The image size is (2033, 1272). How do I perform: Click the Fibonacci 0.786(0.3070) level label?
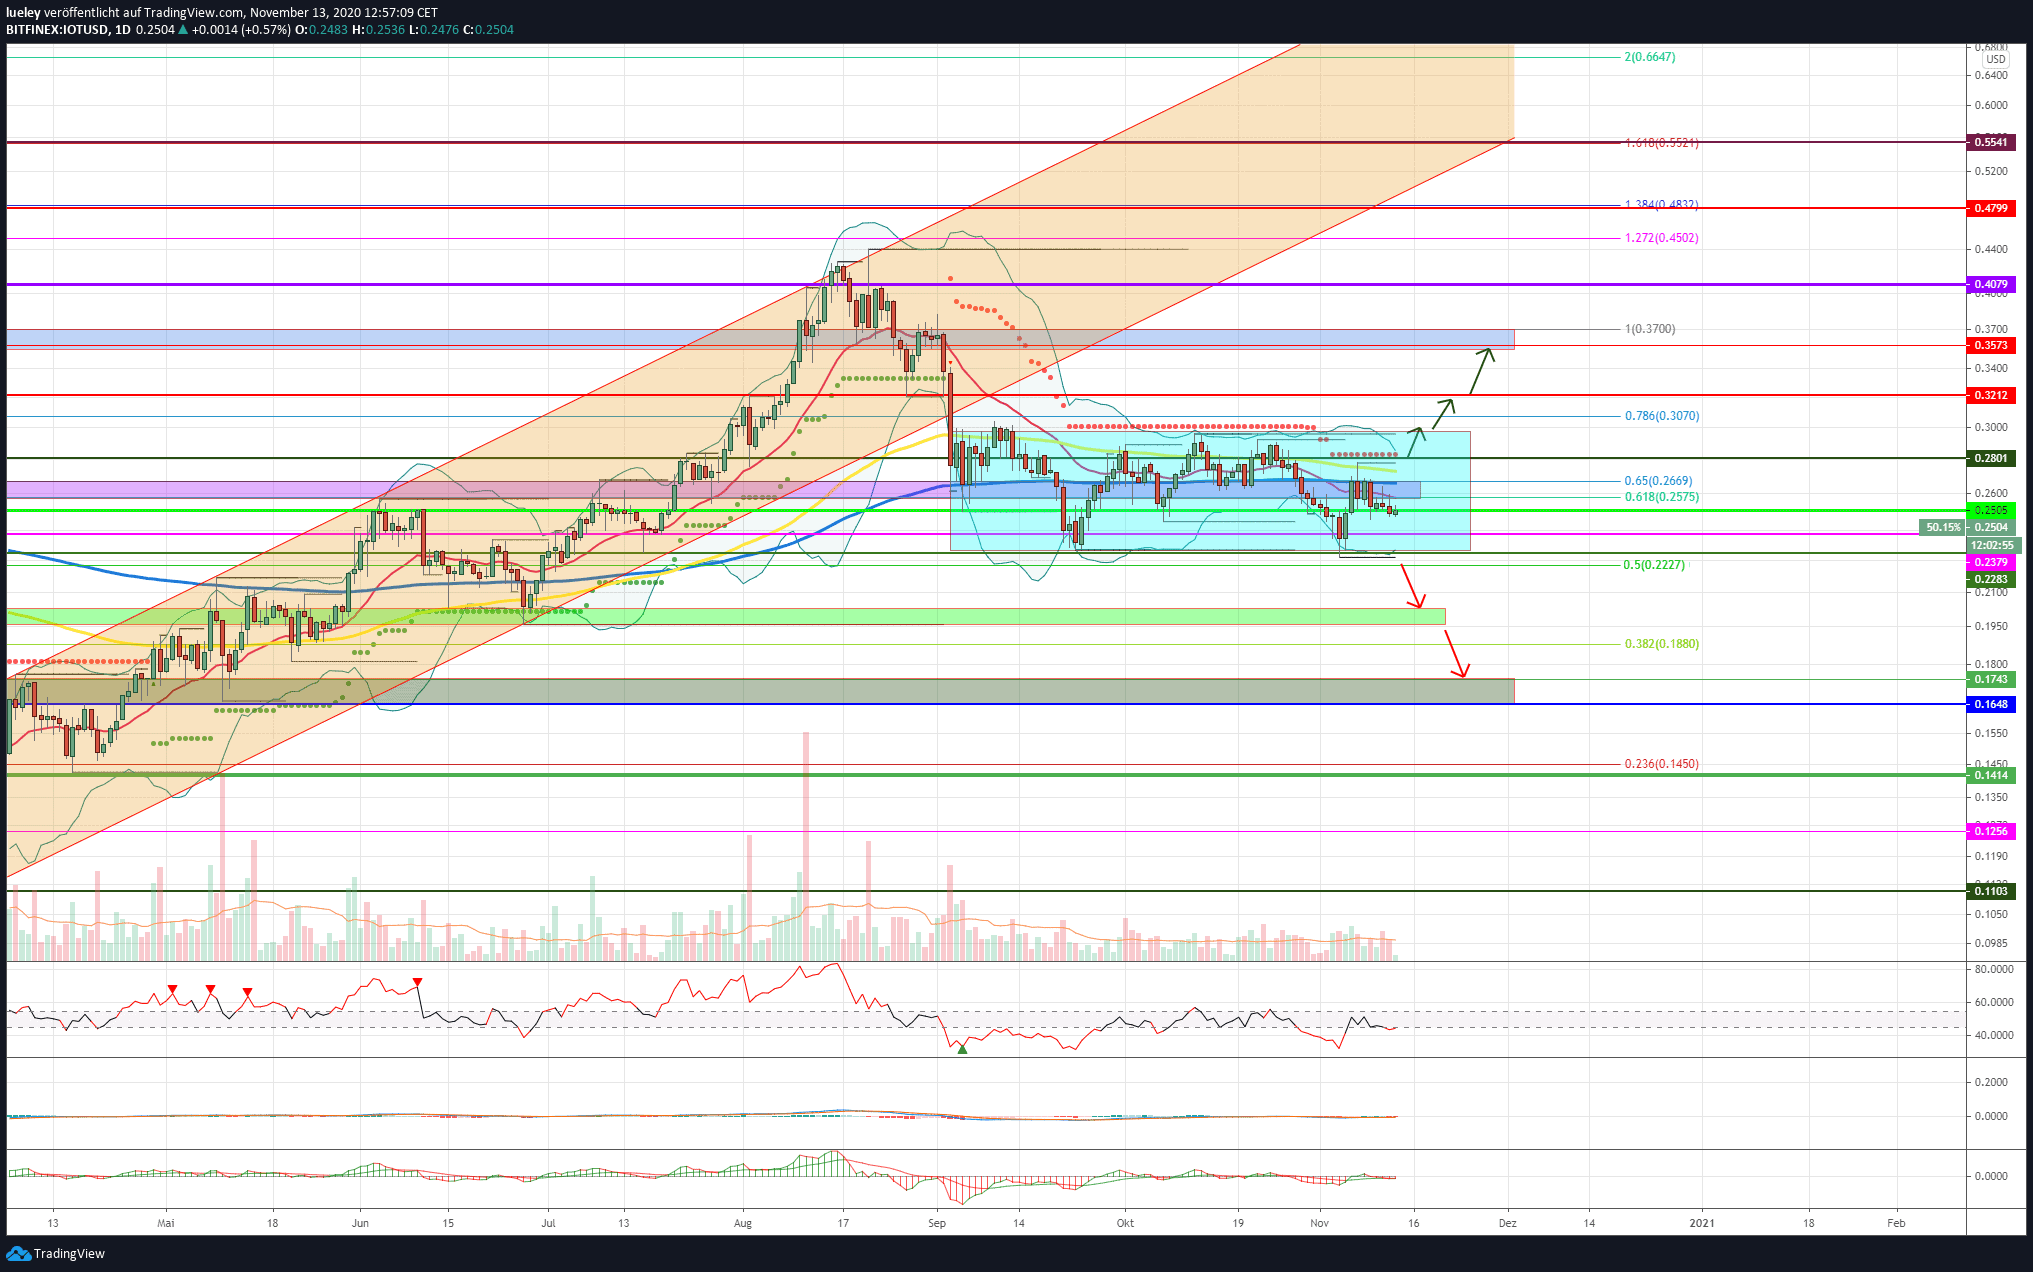1662,416
